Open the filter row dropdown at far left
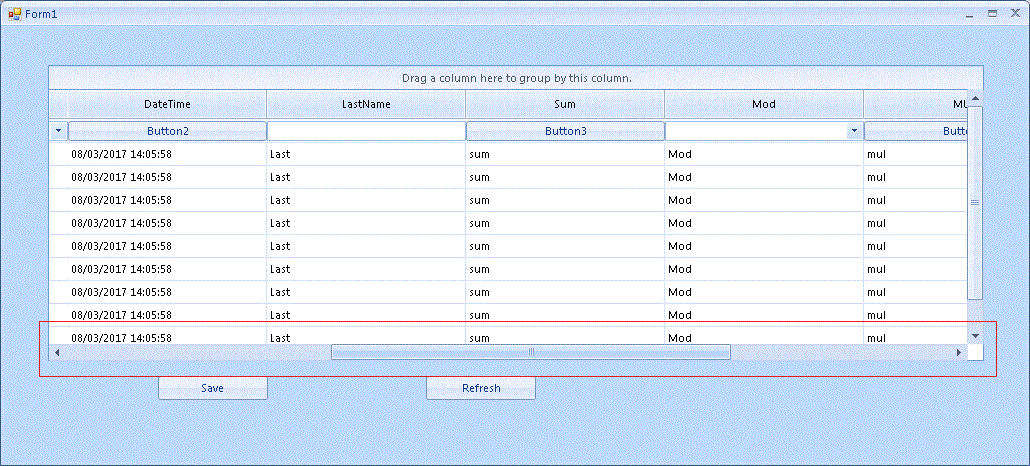This screenshot has height=466, width=1030. click(x=58, y=131)
